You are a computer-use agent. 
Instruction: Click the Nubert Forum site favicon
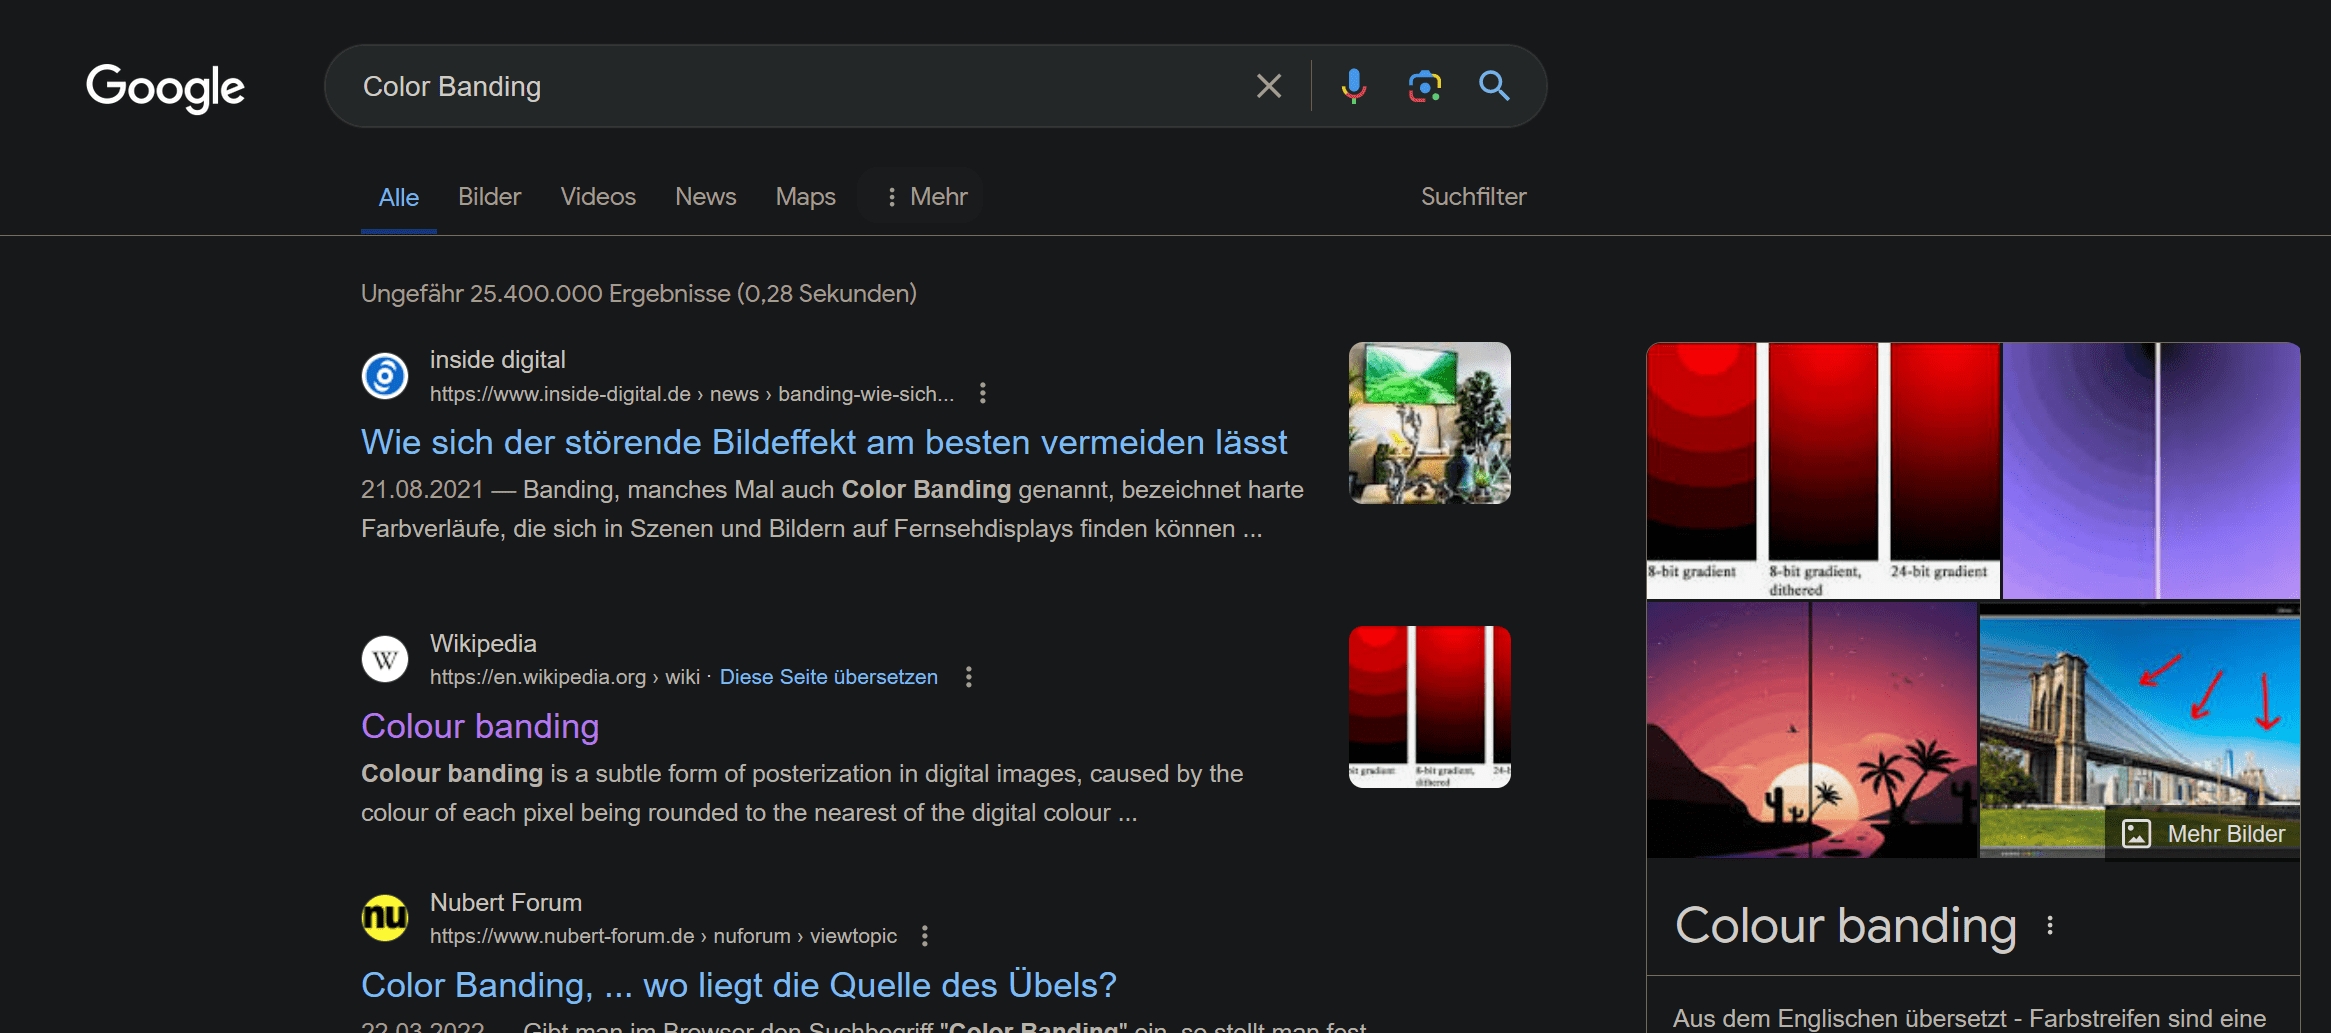[x=385, y=919]
